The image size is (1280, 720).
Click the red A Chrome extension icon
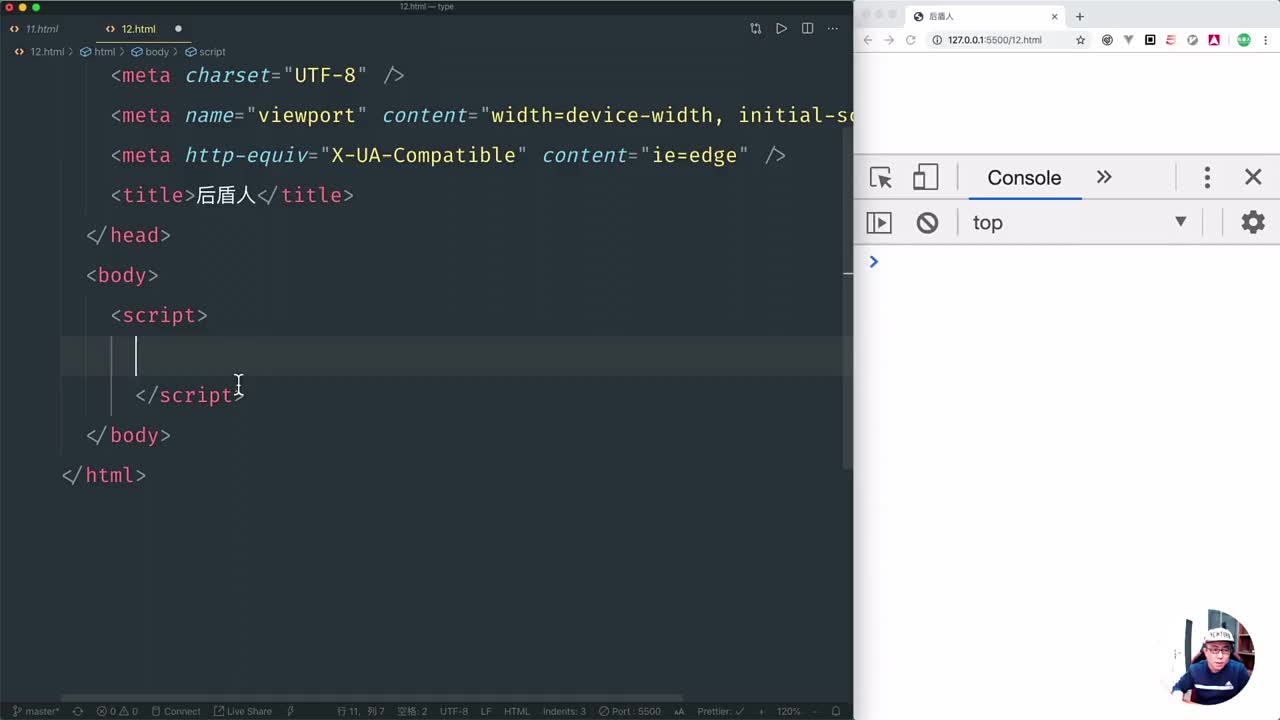tap(1213, 40)
